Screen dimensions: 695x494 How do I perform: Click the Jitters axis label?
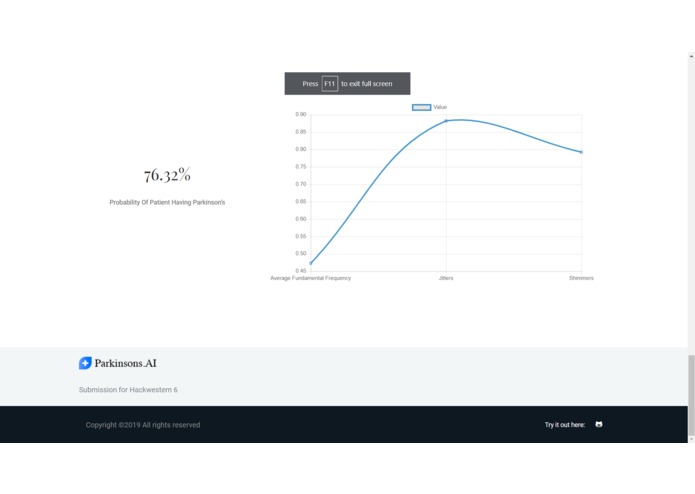[x=446, y=278]
